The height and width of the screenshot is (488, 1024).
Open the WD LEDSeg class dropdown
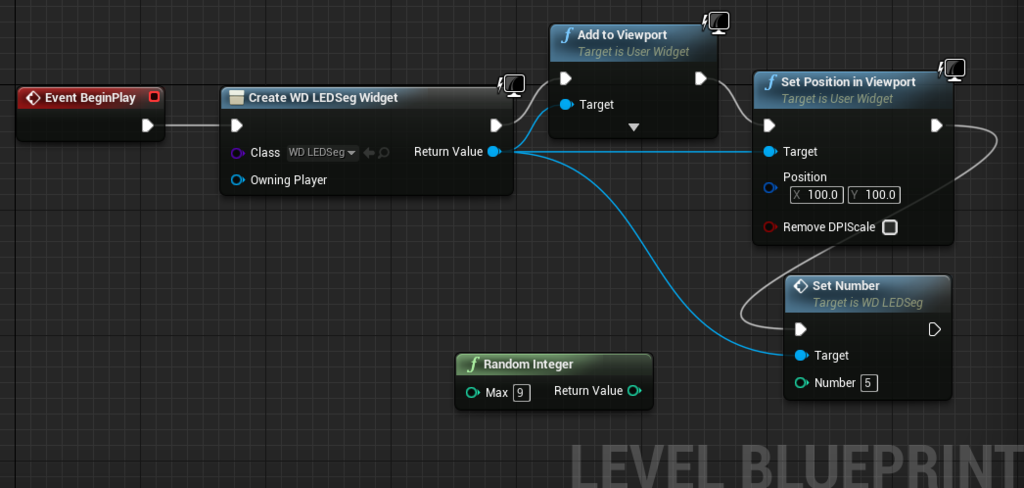click(x=323, y=153)
